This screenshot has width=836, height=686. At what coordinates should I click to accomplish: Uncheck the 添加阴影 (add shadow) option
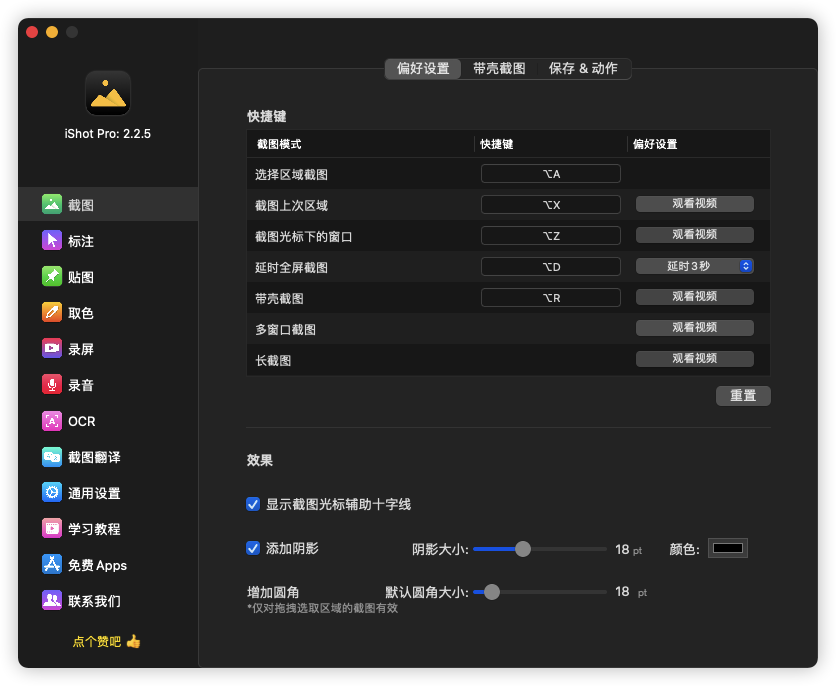253,548
